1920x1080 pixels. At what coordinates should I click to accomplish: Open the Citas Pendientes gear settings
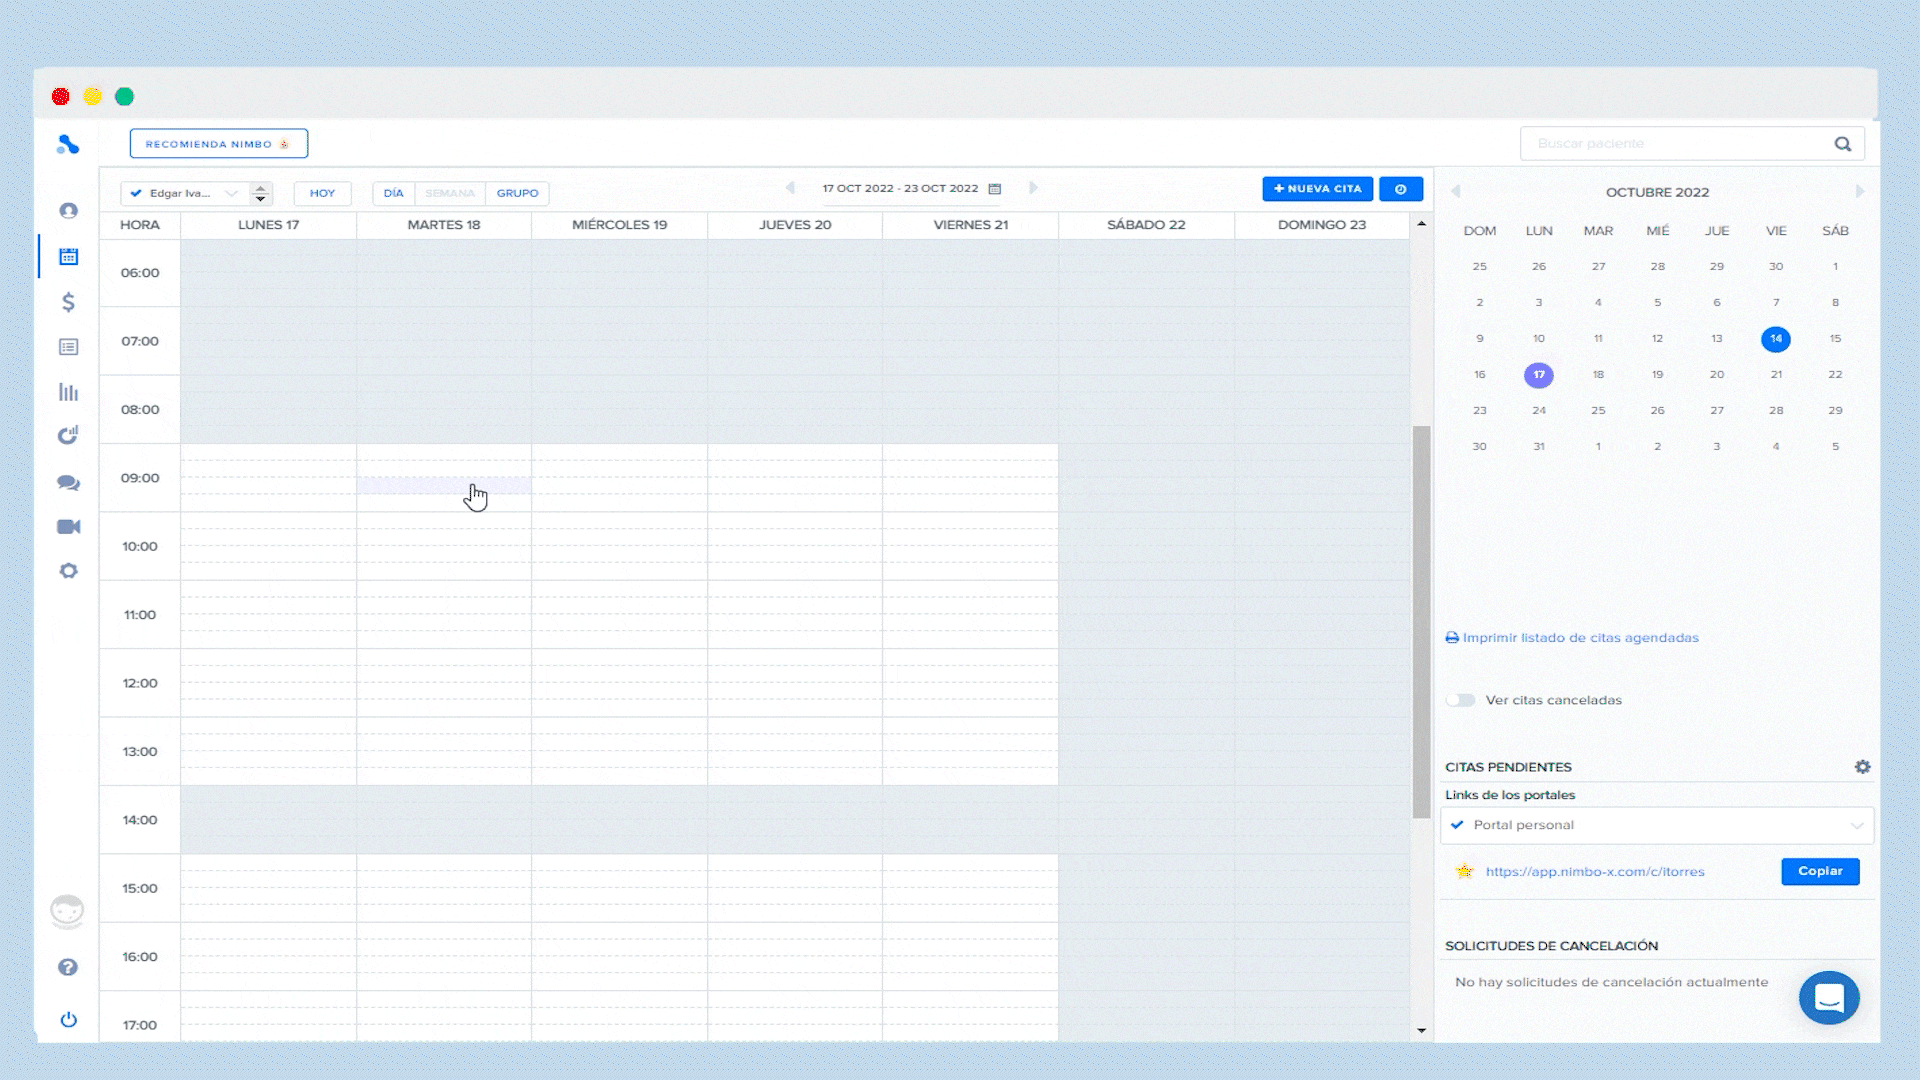pyautogui.click(x=1862, y=767)
